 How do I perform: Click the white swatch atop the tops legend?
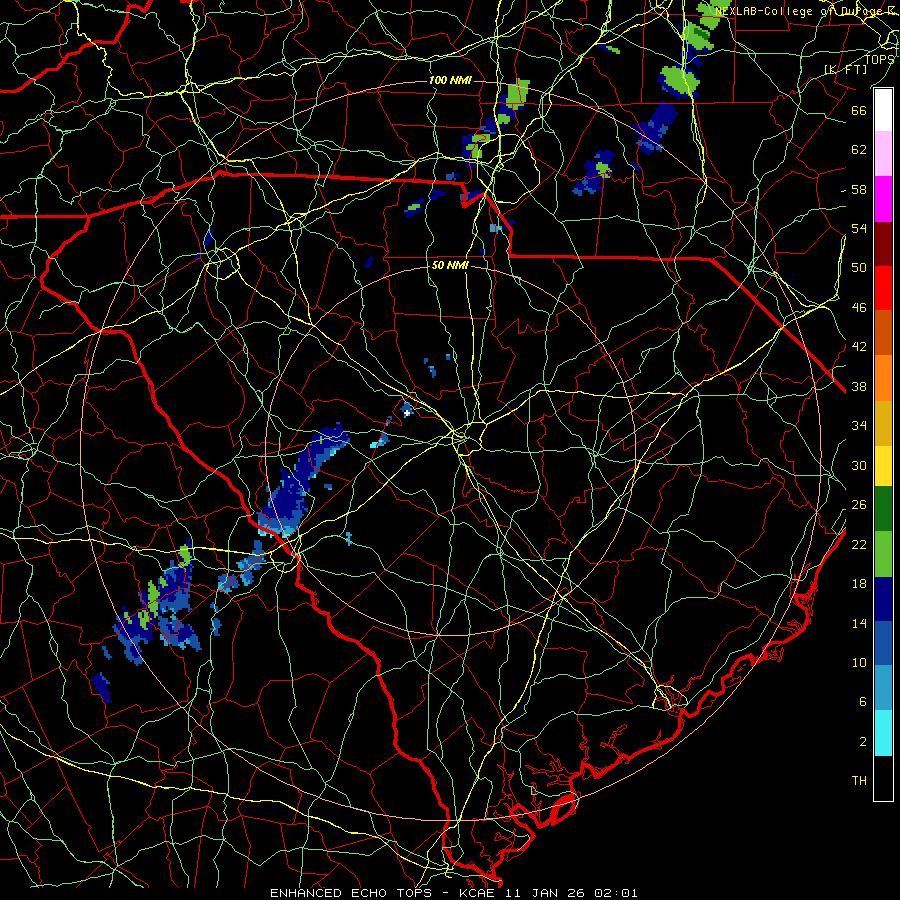(883, 110)
